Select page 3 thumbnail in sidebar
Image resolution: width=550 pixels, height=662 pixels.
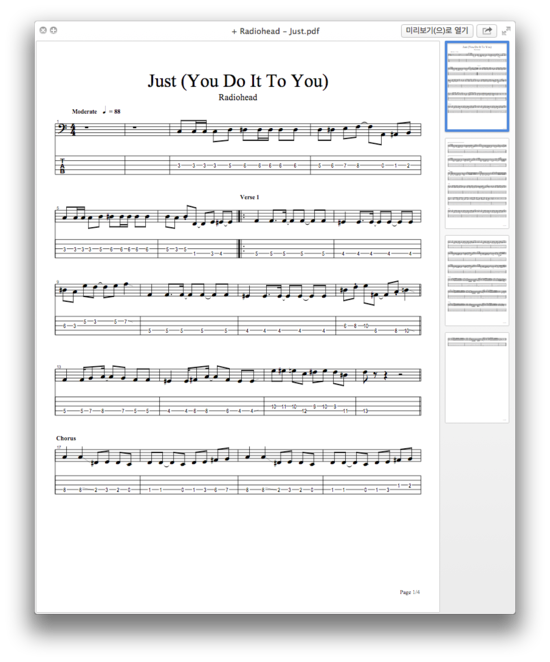(477, 280)
